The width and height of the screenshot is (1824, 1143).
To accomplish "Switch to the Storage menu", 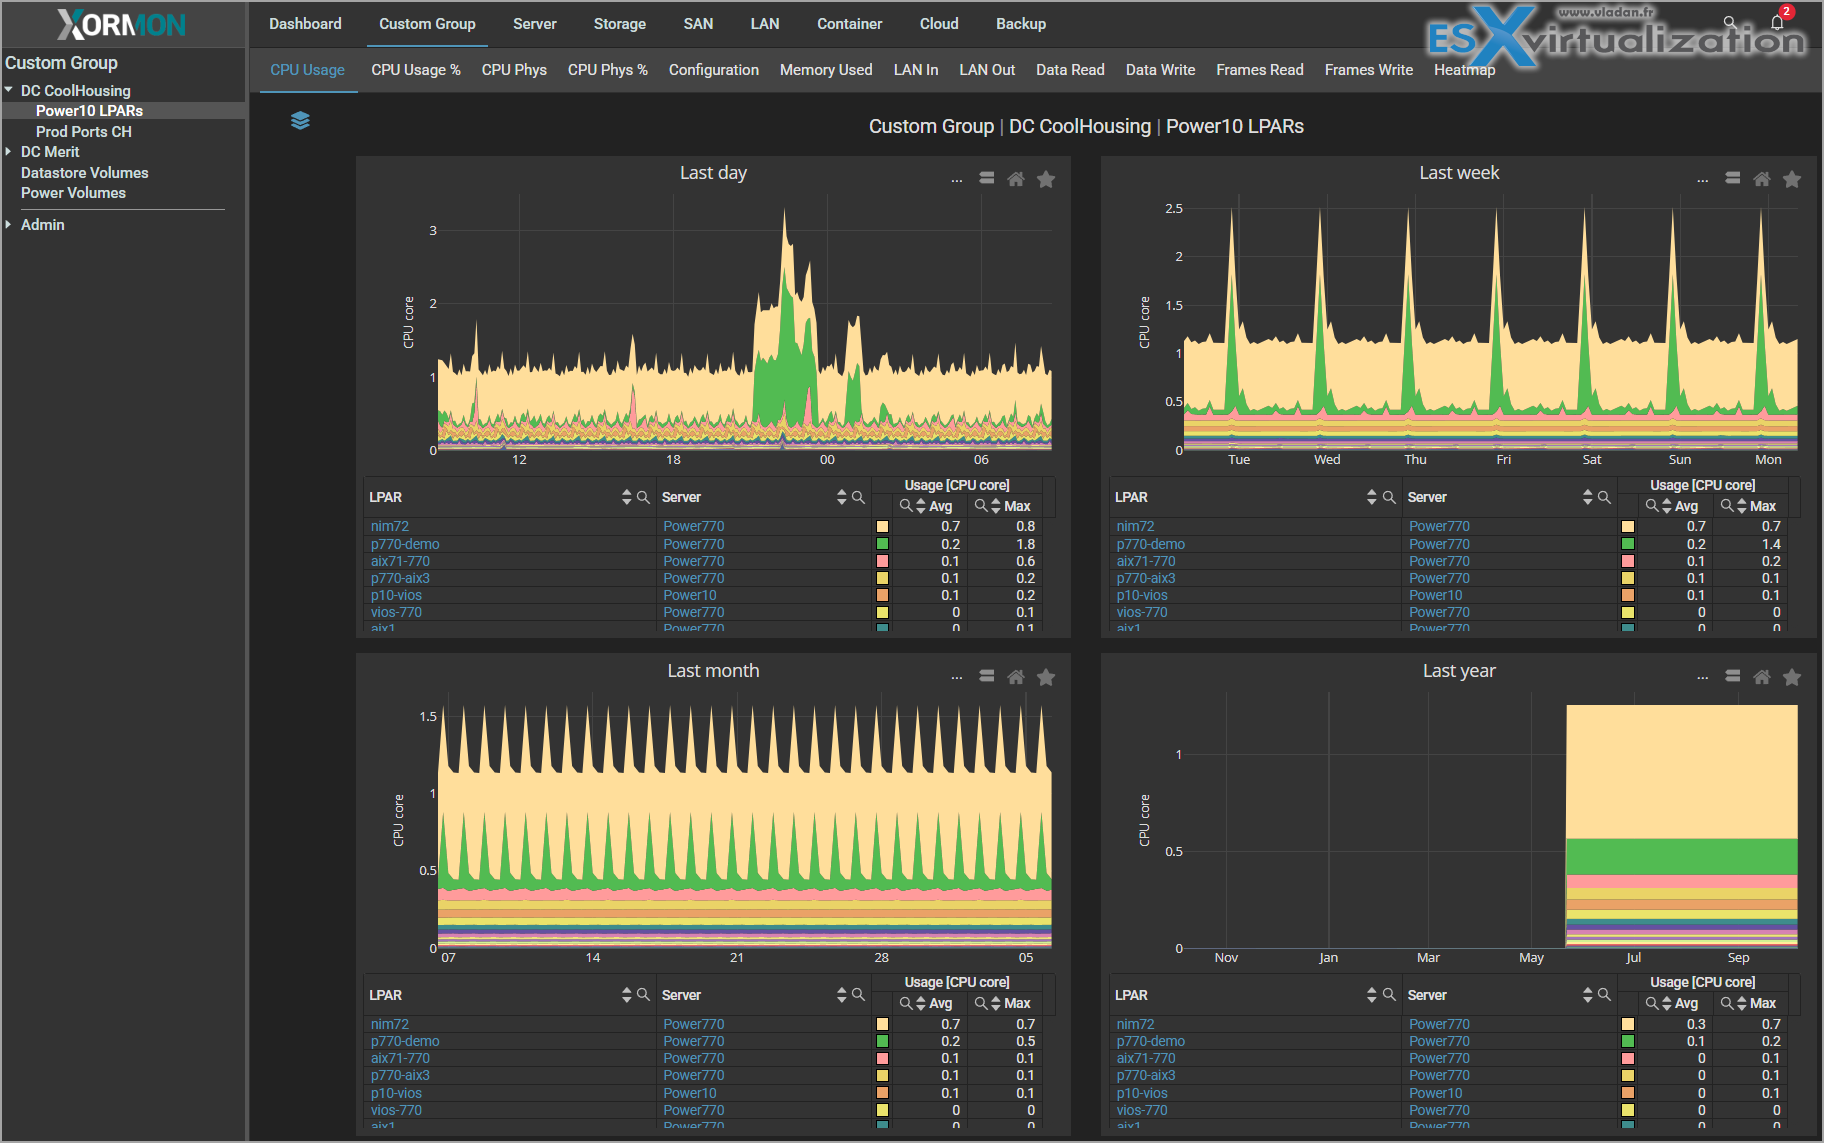I will [619, 24].
